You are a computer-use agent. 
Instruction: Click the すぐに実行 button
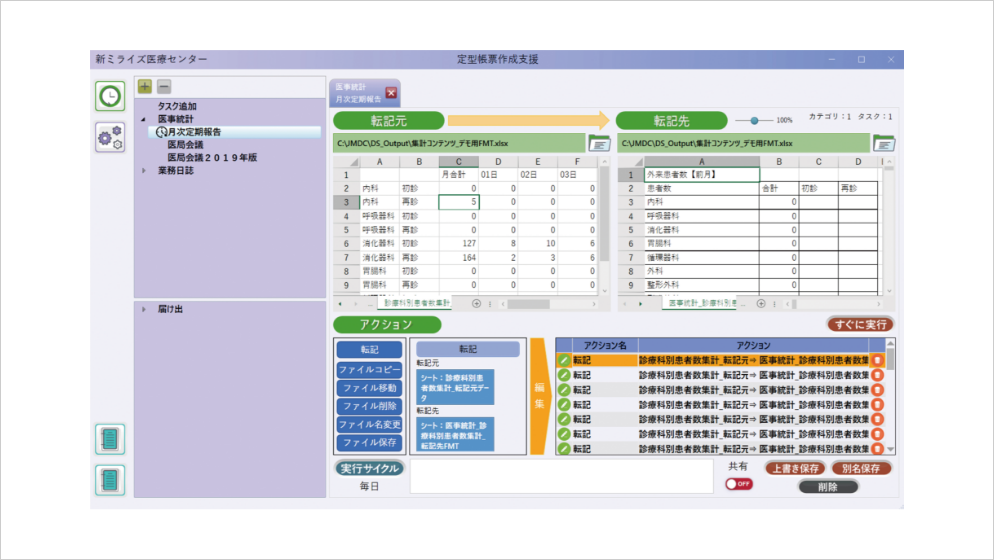coord(860,324)
